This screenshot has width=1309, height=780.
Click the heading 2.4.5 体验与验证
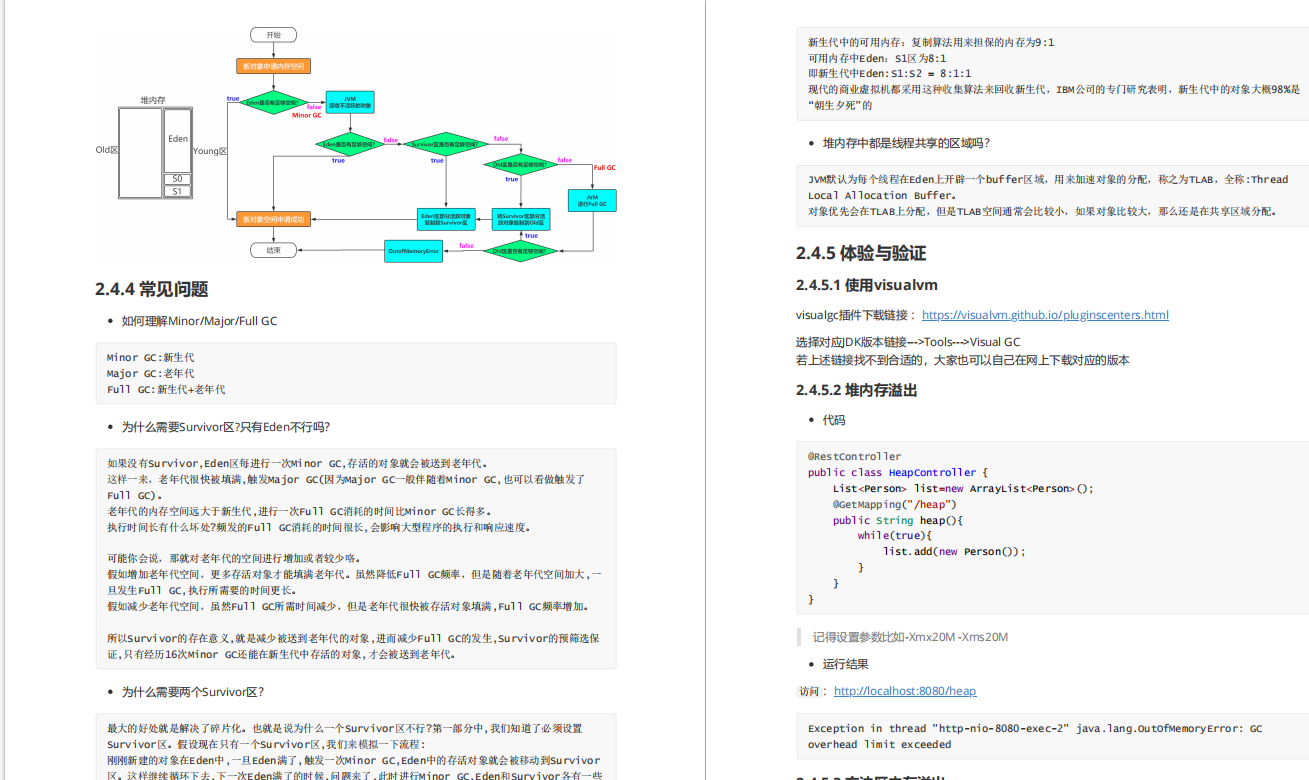click(861, 253)
